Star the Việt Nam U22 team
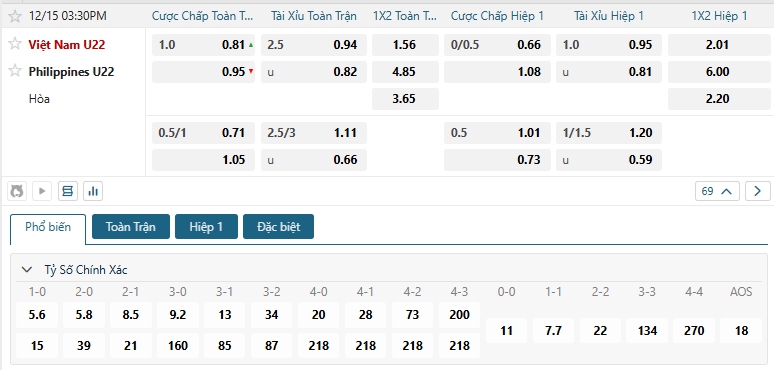 click(x=15, y=44)
